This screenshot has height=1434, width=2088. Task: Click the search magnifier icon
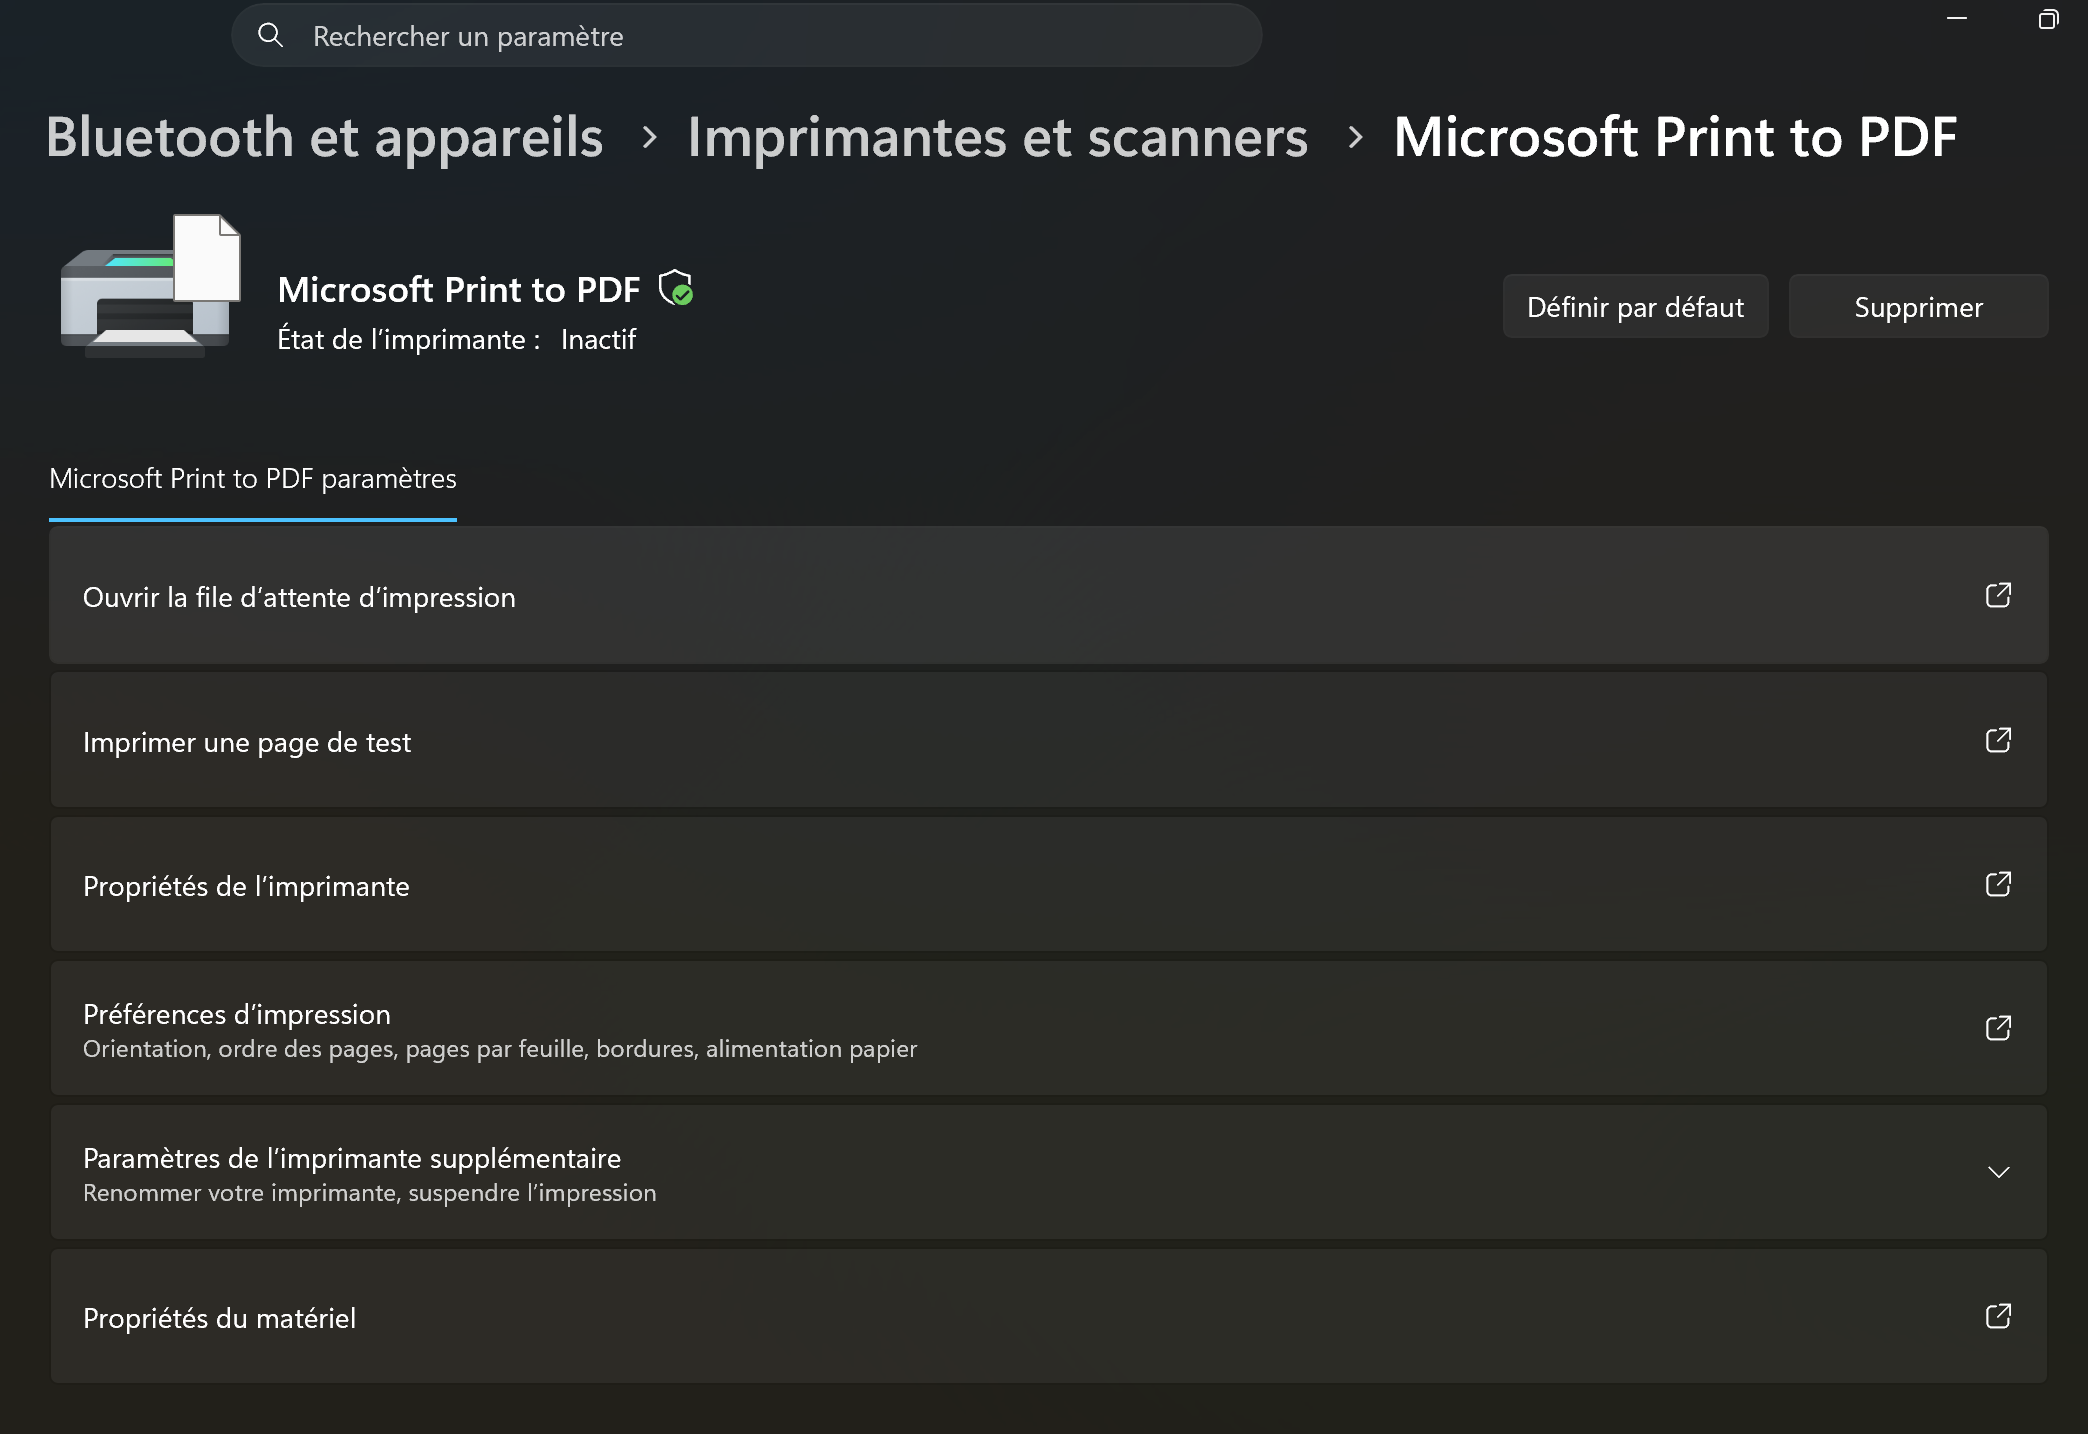(x=270, y=36)
